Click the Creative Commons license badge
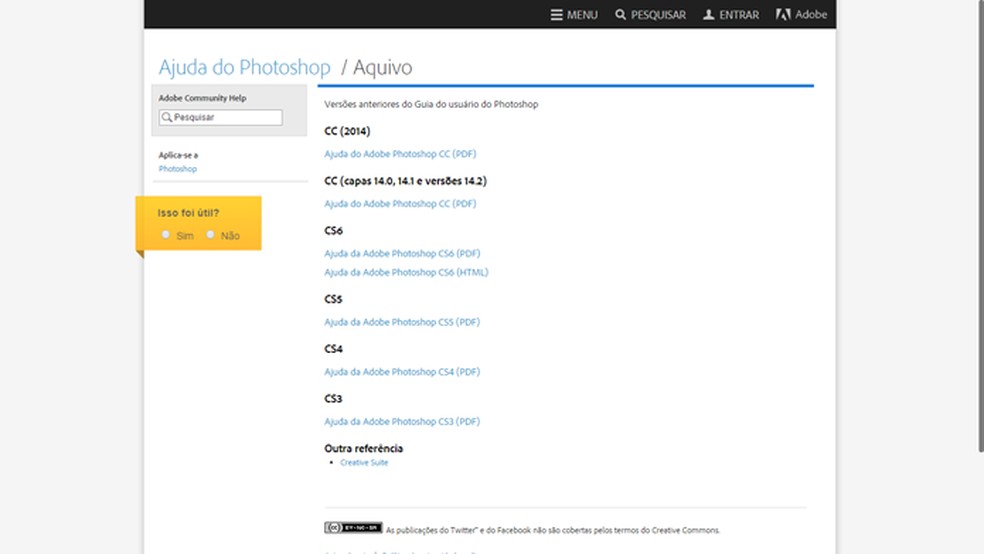This screenshot has width=984, height=554. [x=353, y=528]
